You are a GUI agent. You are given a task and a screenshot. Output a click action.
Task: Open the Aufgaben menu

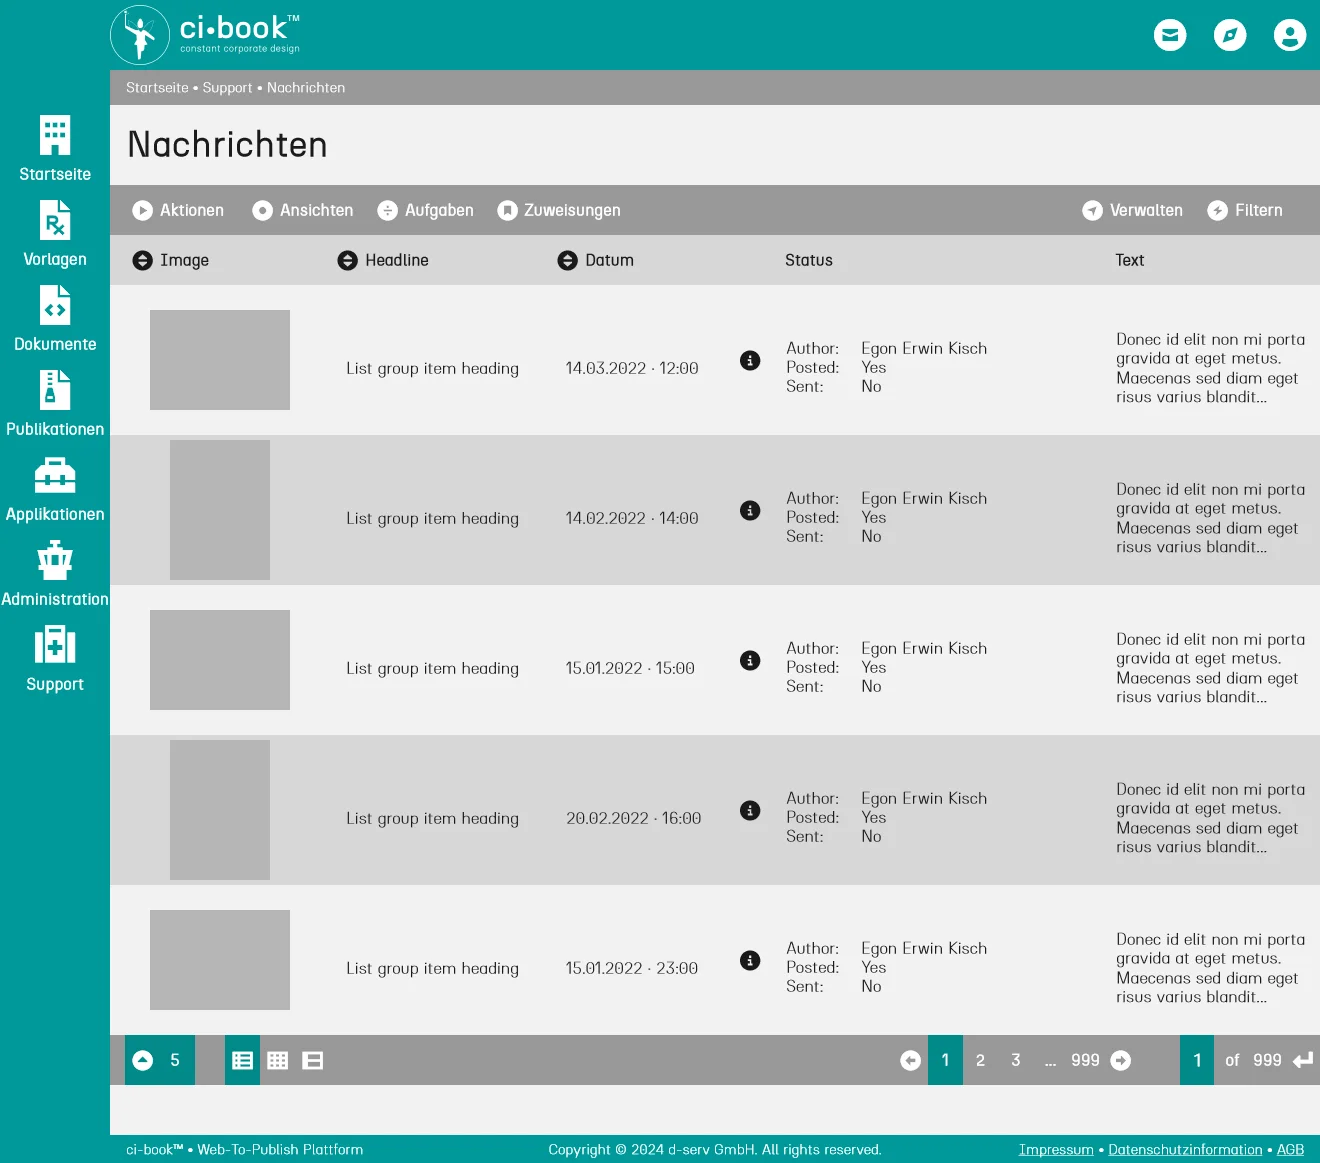click(x=425, y=210)
